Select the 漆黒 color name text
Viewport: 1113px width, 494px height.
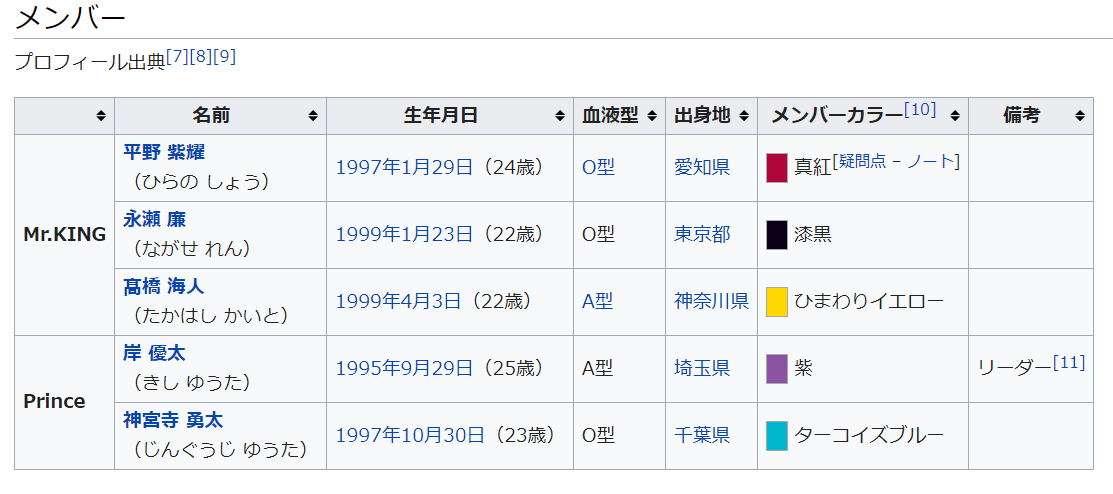(x=813, y=234)
